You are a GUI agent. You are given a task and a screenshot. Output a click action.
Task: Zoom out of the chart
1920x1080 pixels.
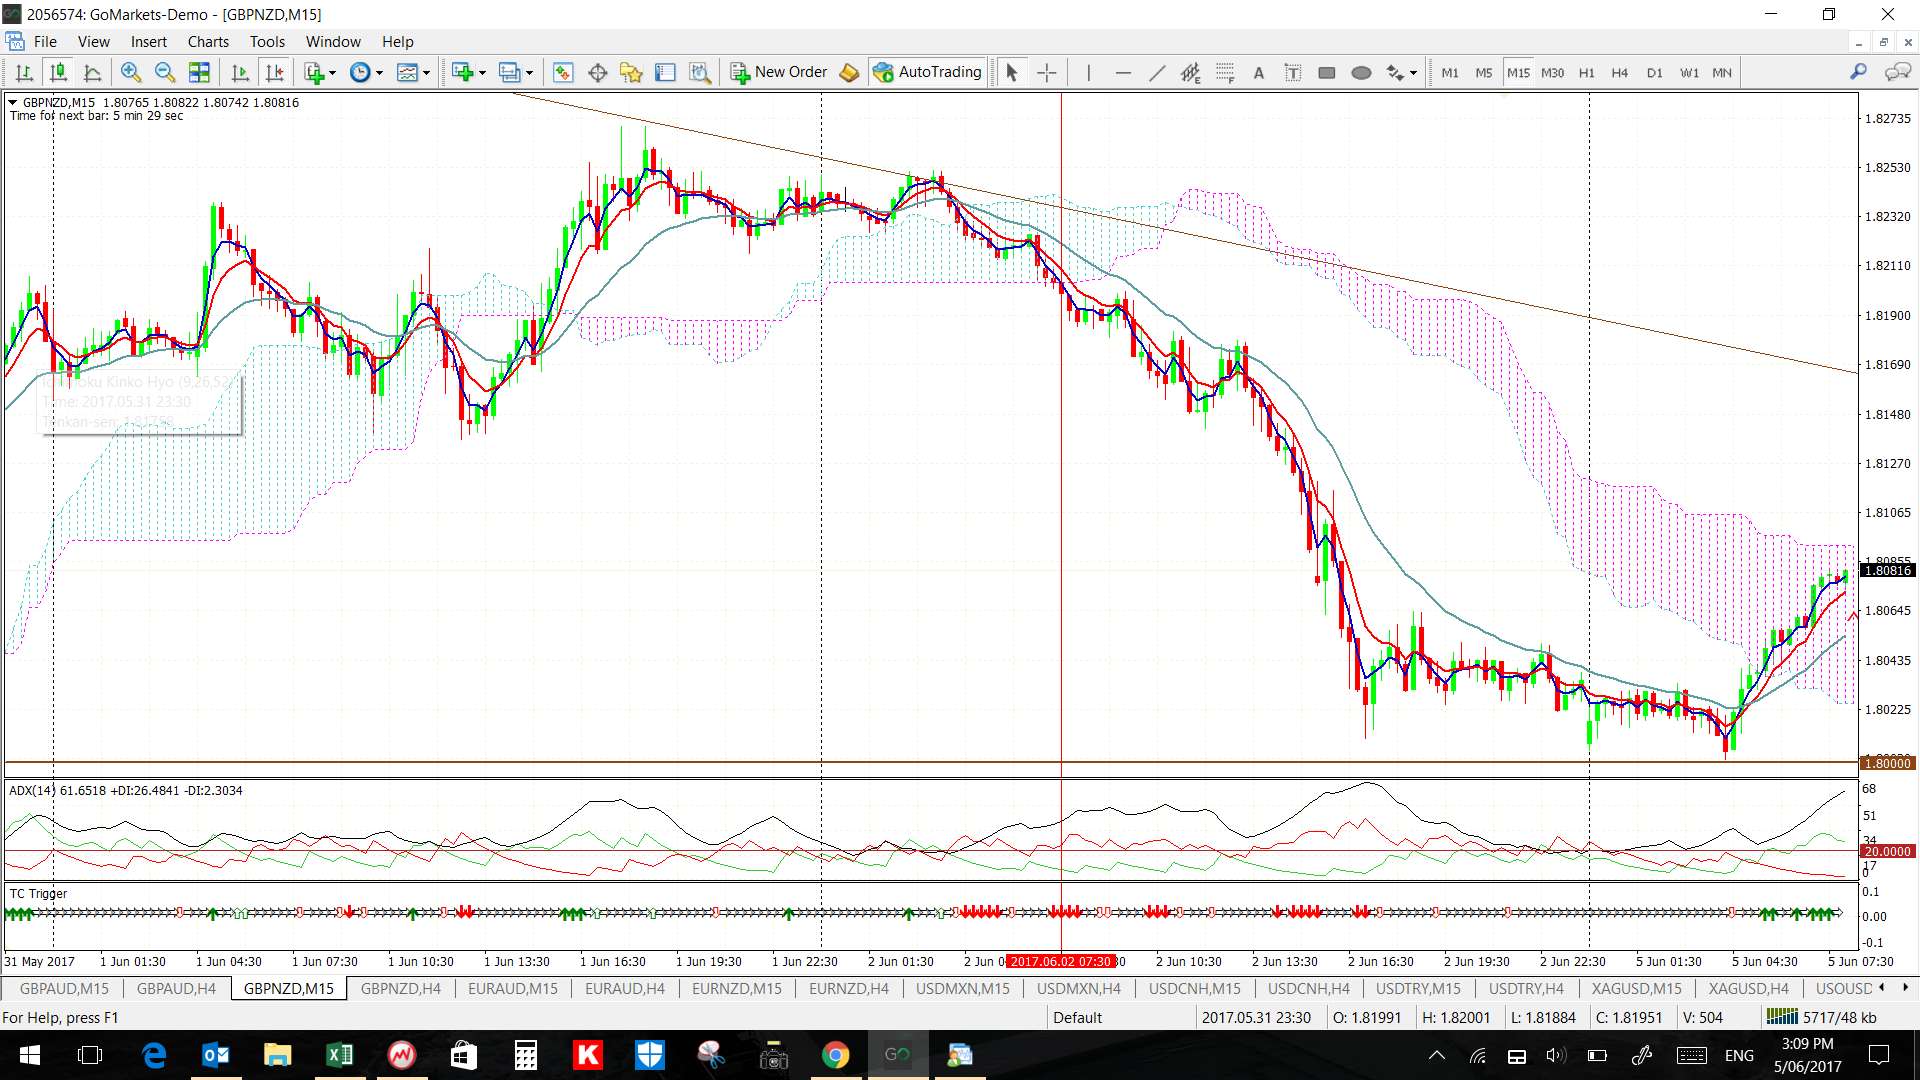click(165, 72)
